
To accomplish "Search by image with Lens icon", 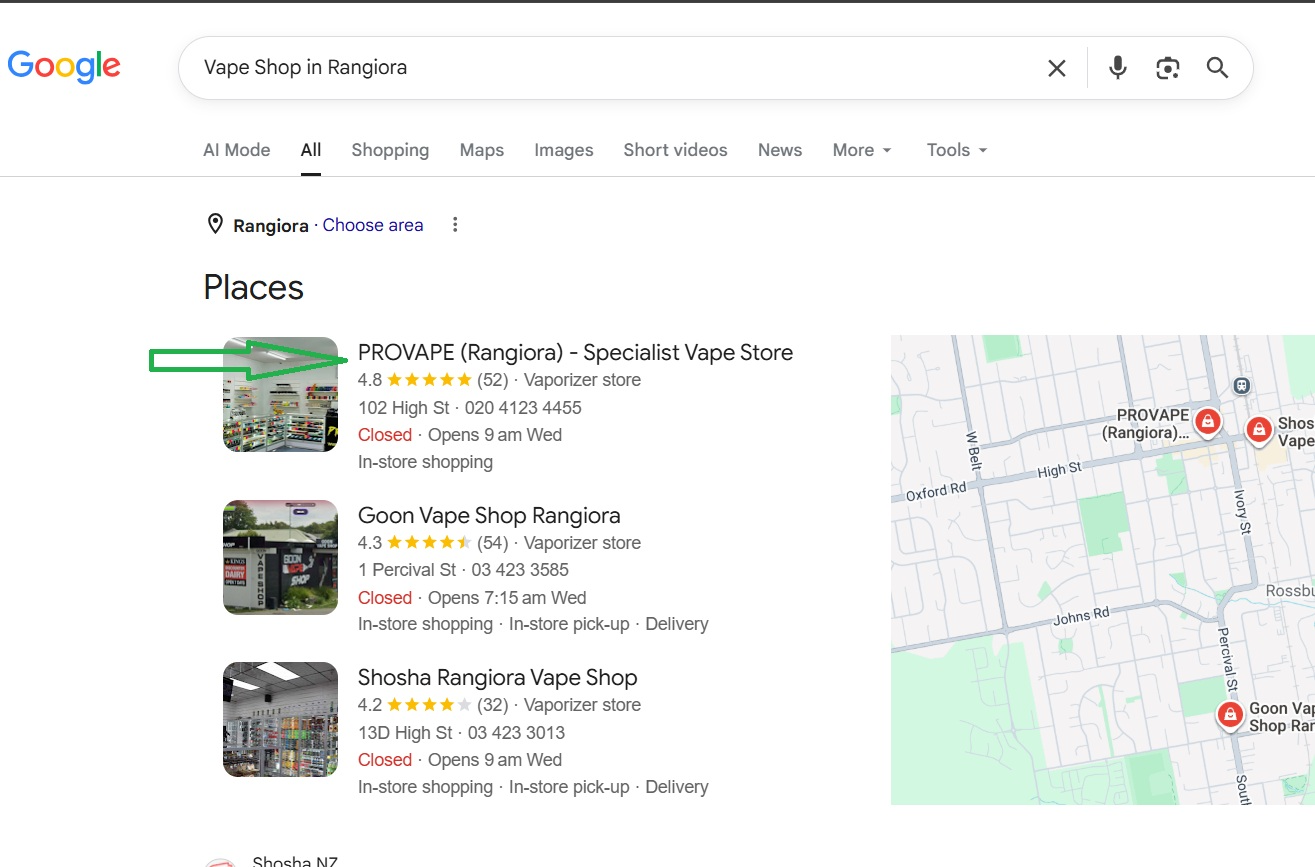I will [x=1167, y=68].
